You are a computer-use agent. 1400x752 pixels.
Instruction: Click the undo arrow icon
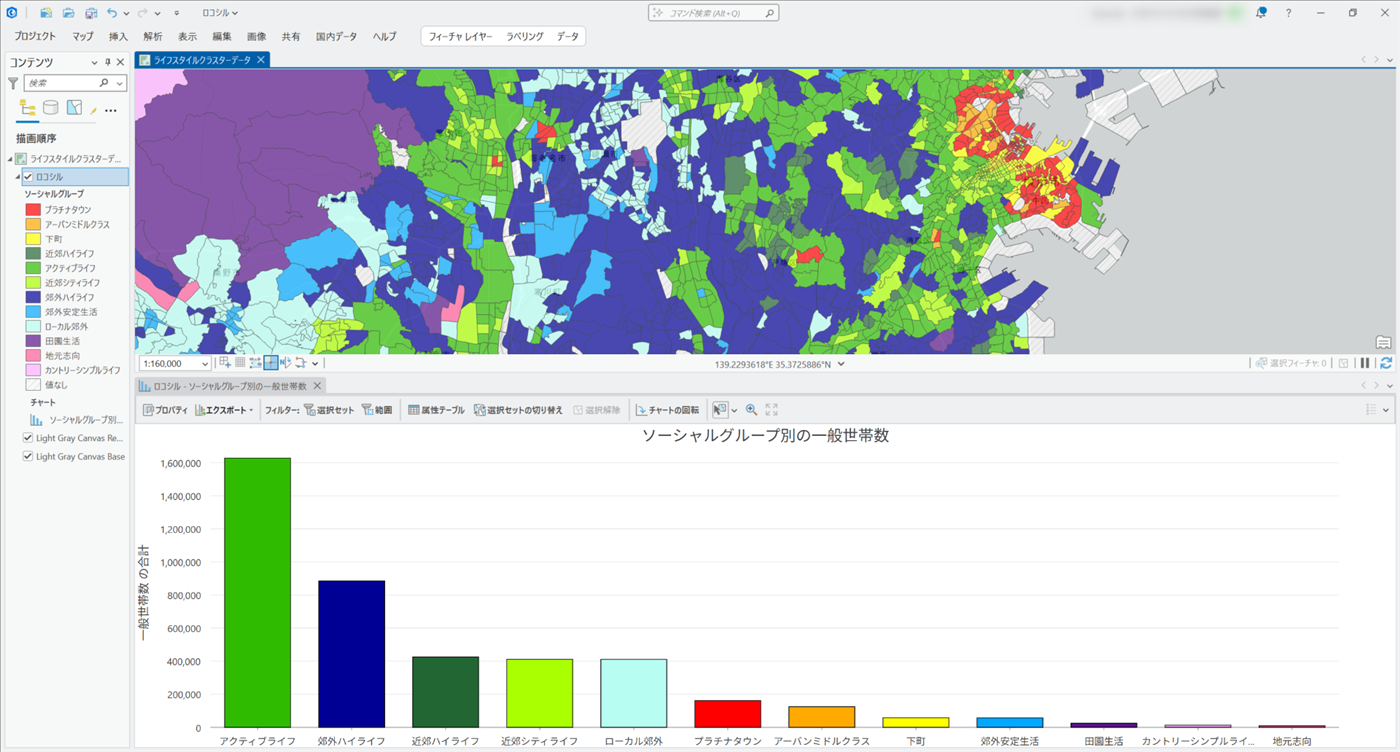[x=112, y=13]
